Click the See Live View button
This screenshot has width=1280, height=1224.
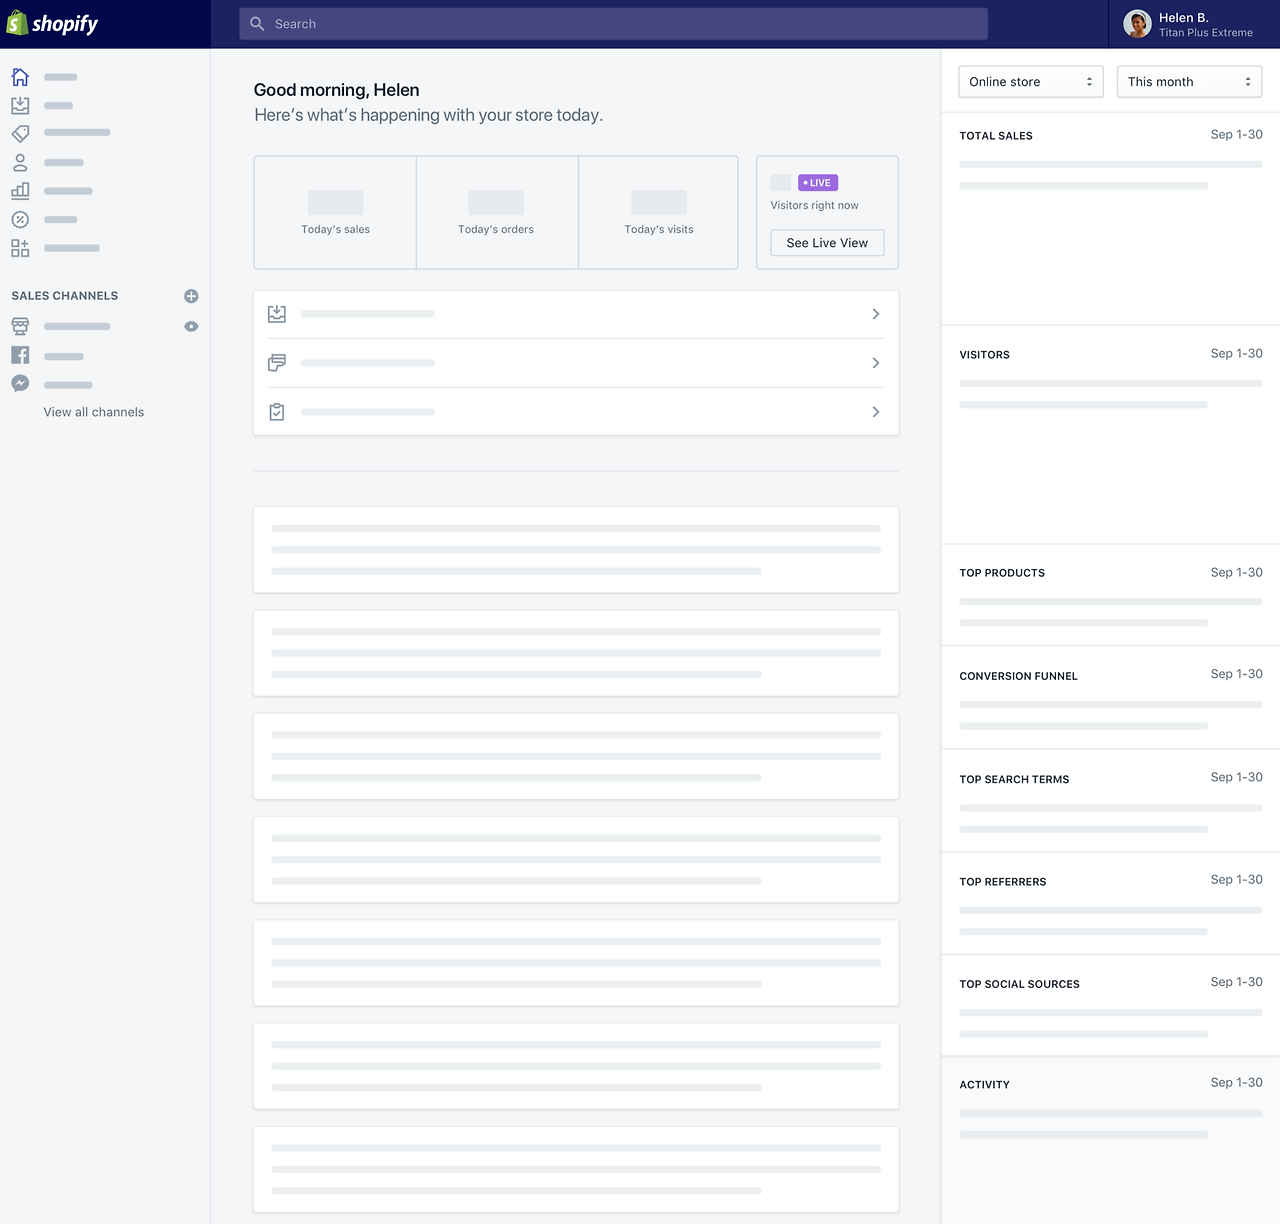coord(827,243)
